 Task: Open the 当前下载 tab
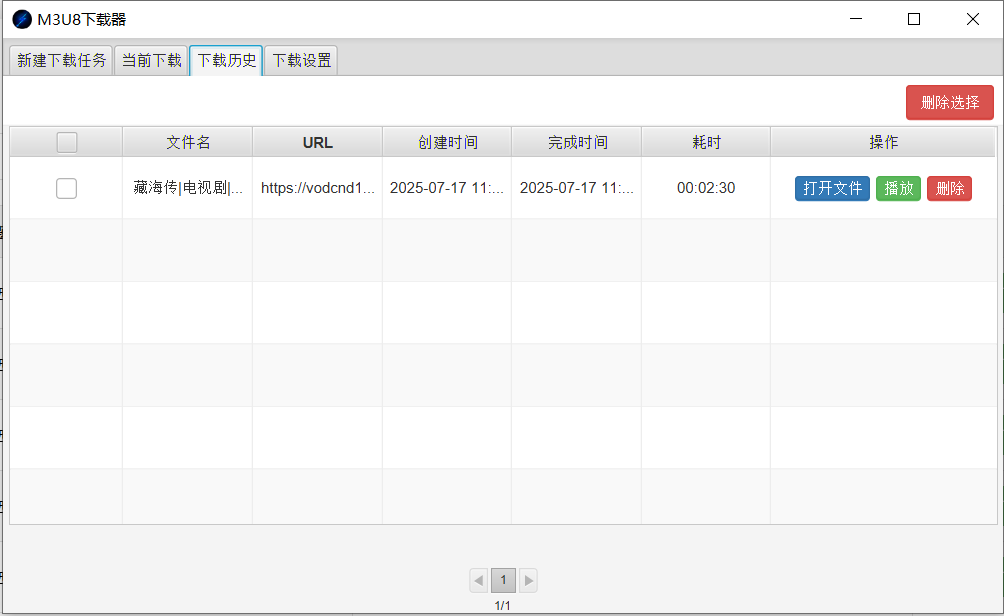click(x=150, y=60)
